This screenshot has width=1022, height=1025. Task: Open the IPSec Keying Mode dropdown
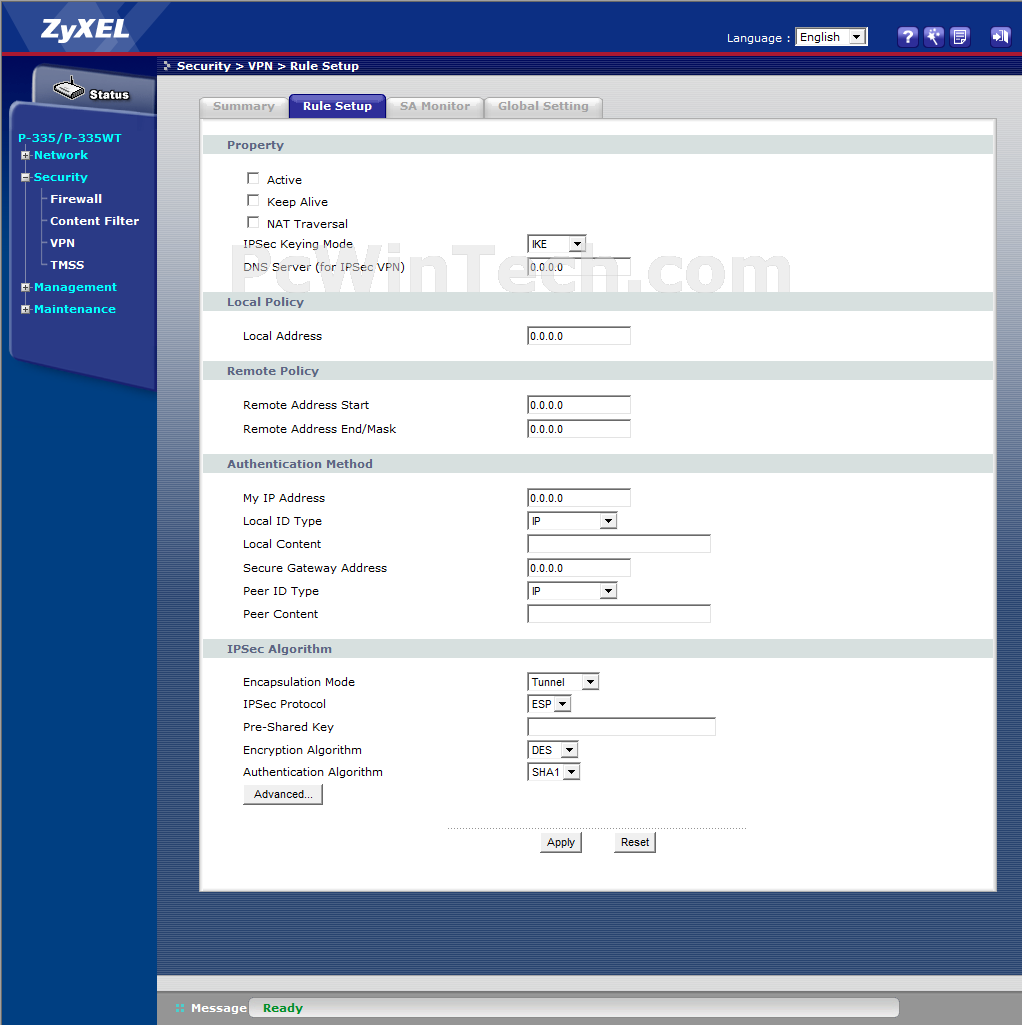556,244
